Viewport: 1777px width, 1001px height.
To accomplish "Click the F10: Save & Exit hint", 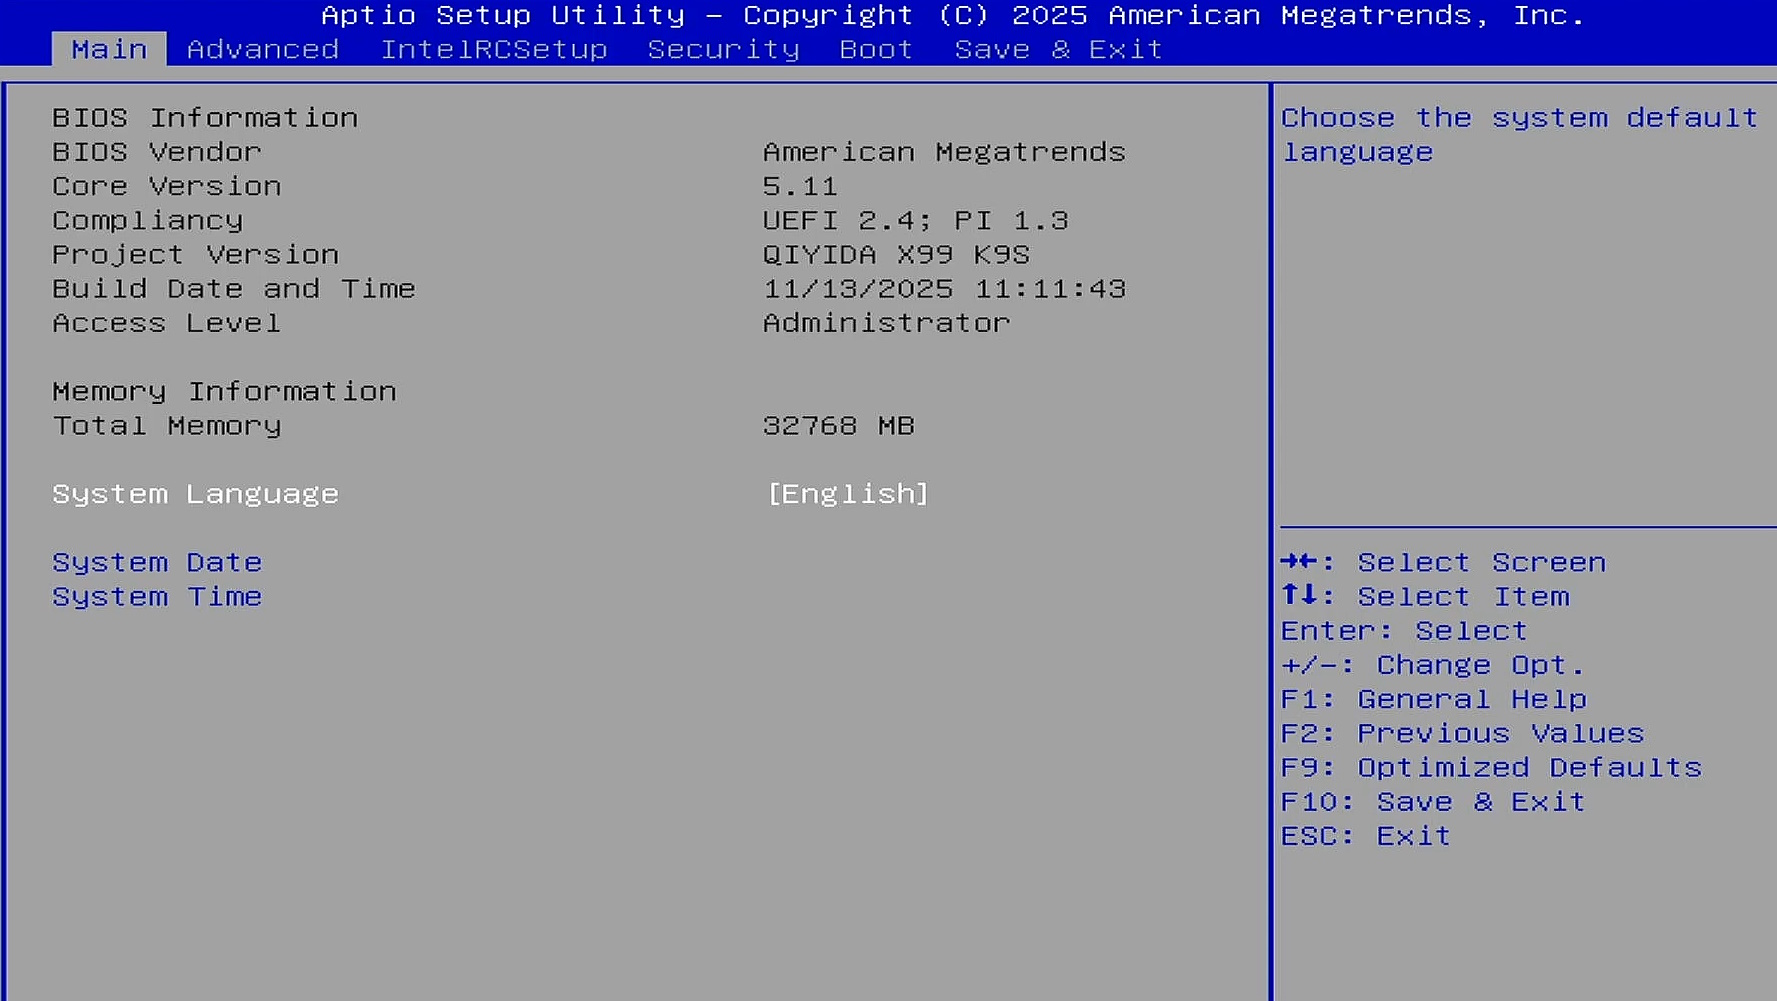I will 1432,802.
